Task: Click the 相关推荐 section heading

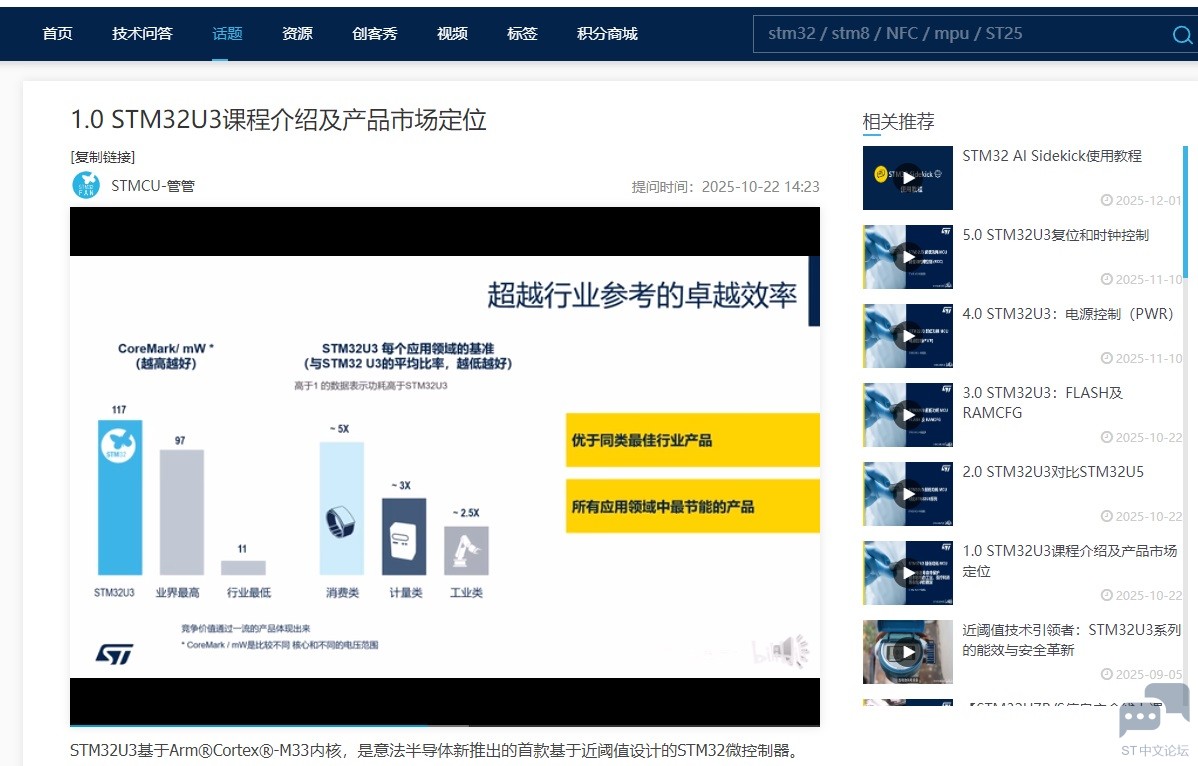Action: tap(898, 121)
